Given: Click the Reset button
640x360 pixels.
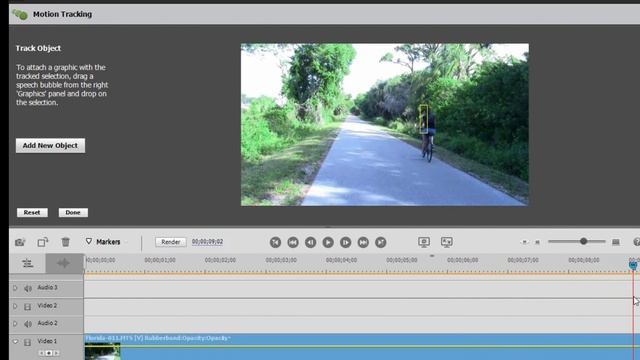Looking at the screenshot, I should click(32, 213).
